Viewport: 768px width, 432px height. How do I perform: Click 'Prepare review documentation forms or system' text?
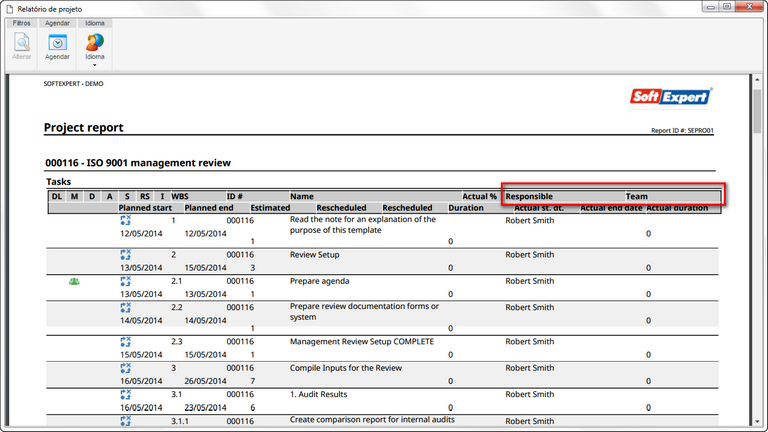pos(364,312)
